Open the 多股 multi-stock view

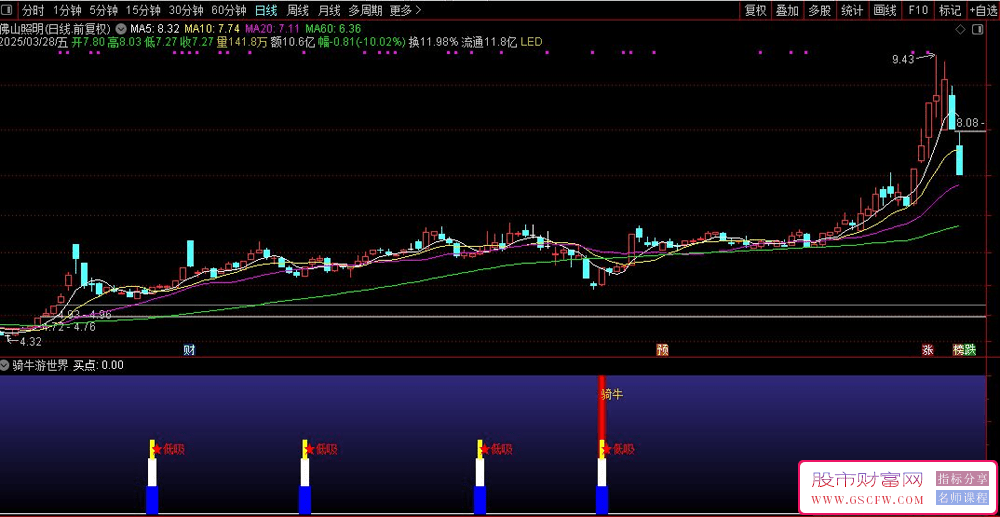point(820,10)
